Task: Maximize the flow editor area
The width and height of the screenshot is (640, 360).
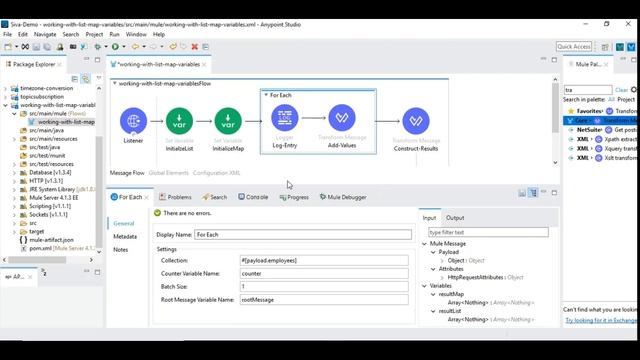Action: [x=554, y=60]
